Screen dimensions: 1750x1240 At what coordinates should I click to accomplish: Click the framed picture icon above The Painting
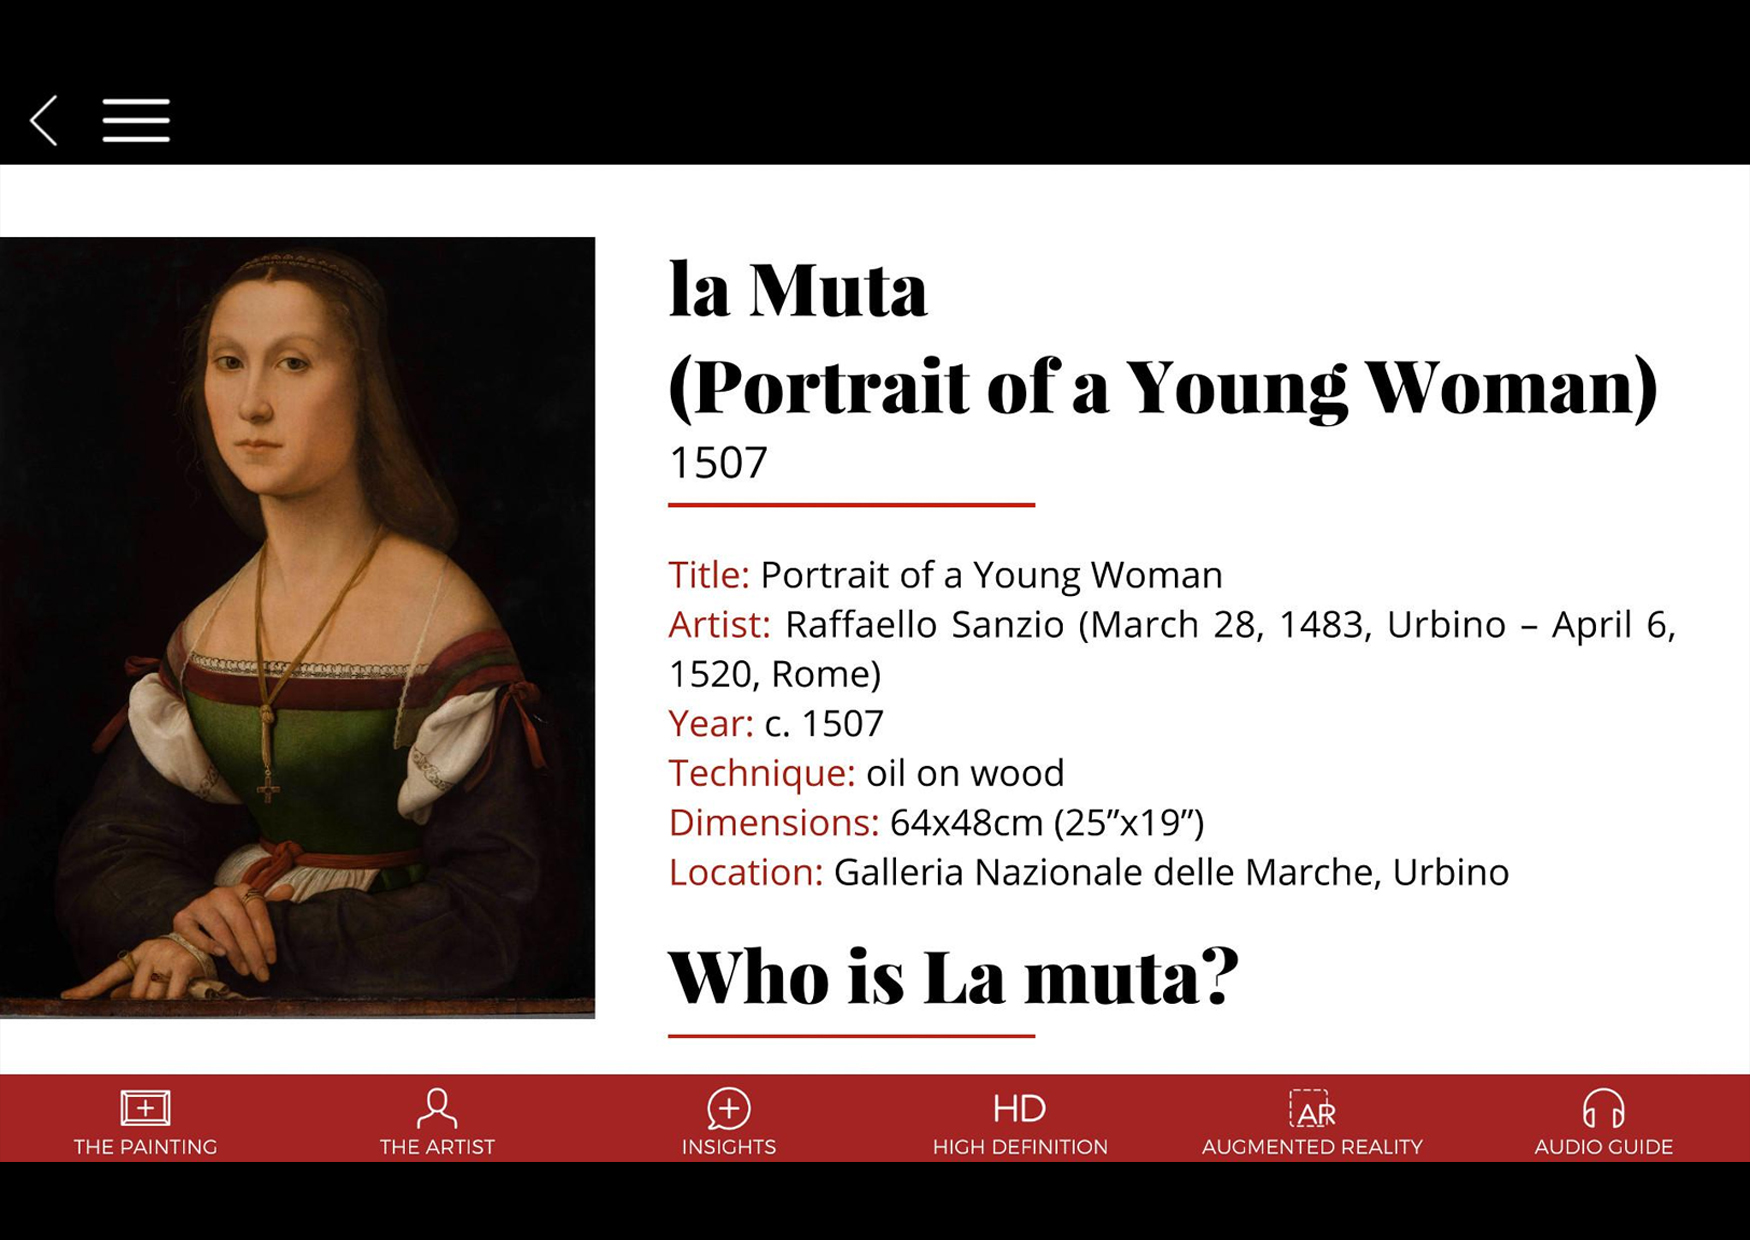[x=145, y=1108]
